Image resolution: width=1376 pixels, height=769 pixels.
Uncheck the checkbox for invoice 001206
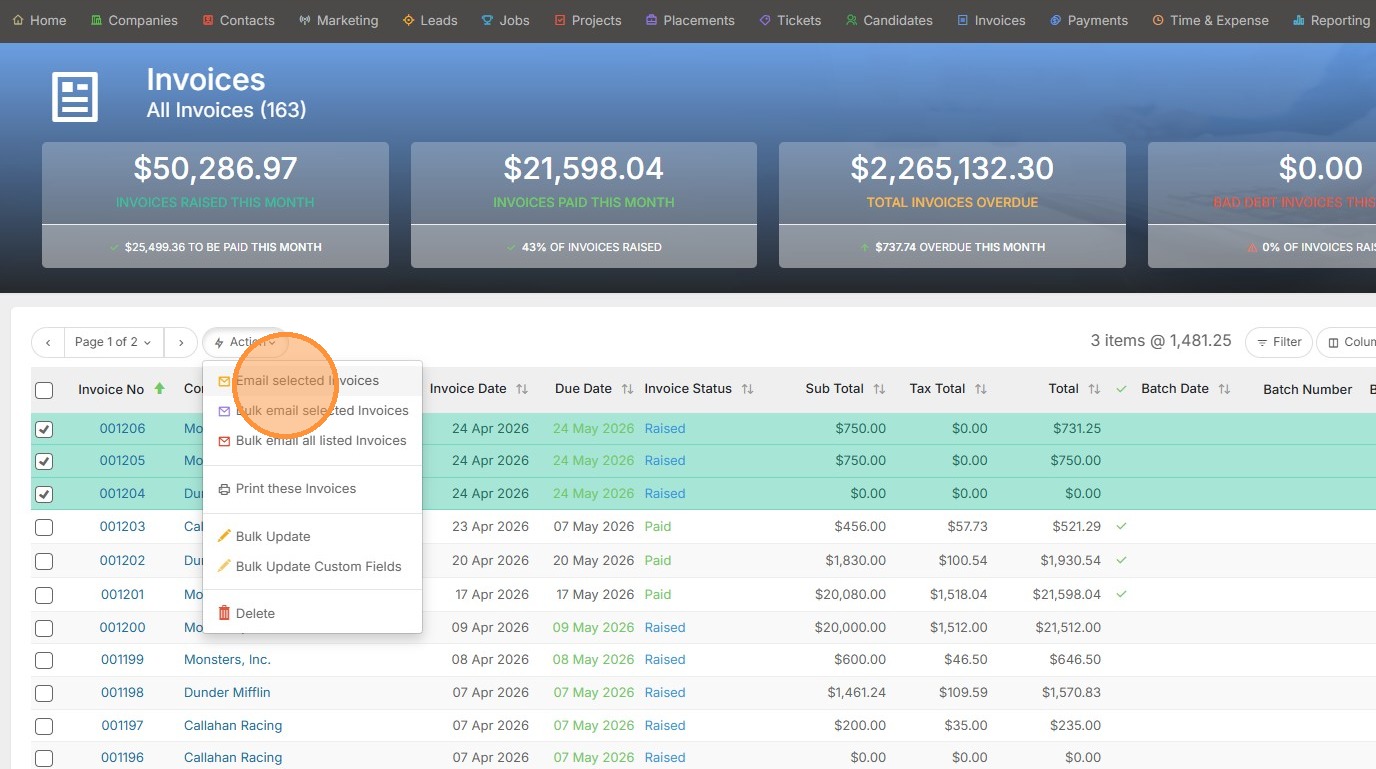click(44, 429)
